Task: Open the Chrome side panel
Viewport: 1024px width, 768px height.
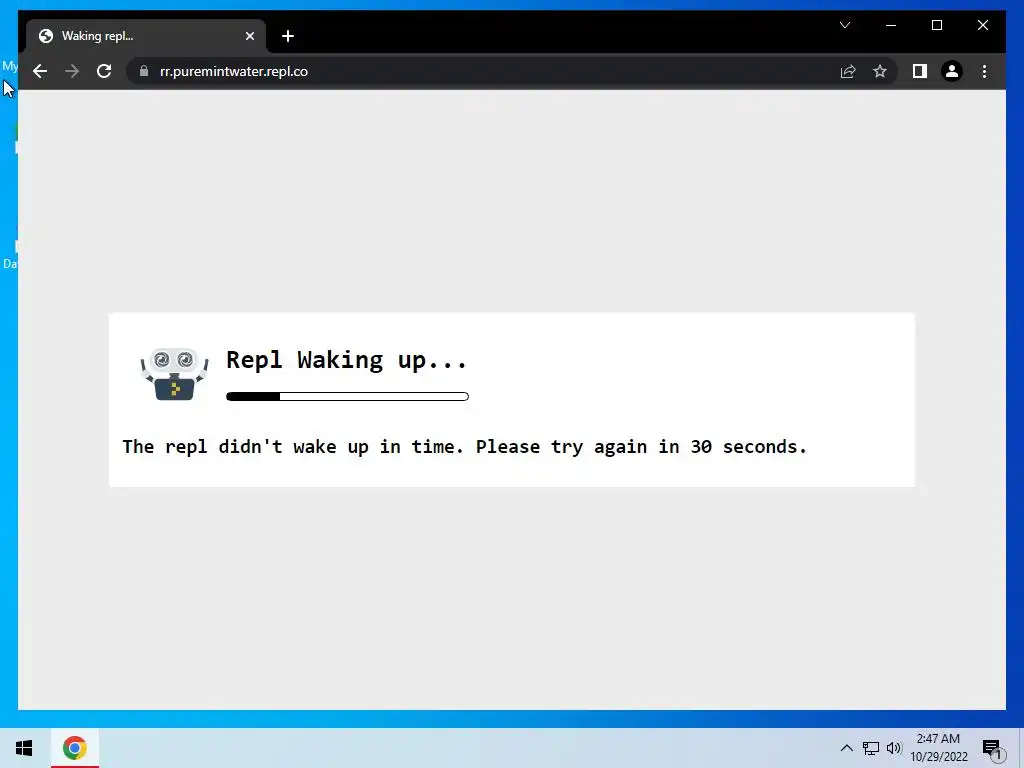Action: click(x=920, y=71)
